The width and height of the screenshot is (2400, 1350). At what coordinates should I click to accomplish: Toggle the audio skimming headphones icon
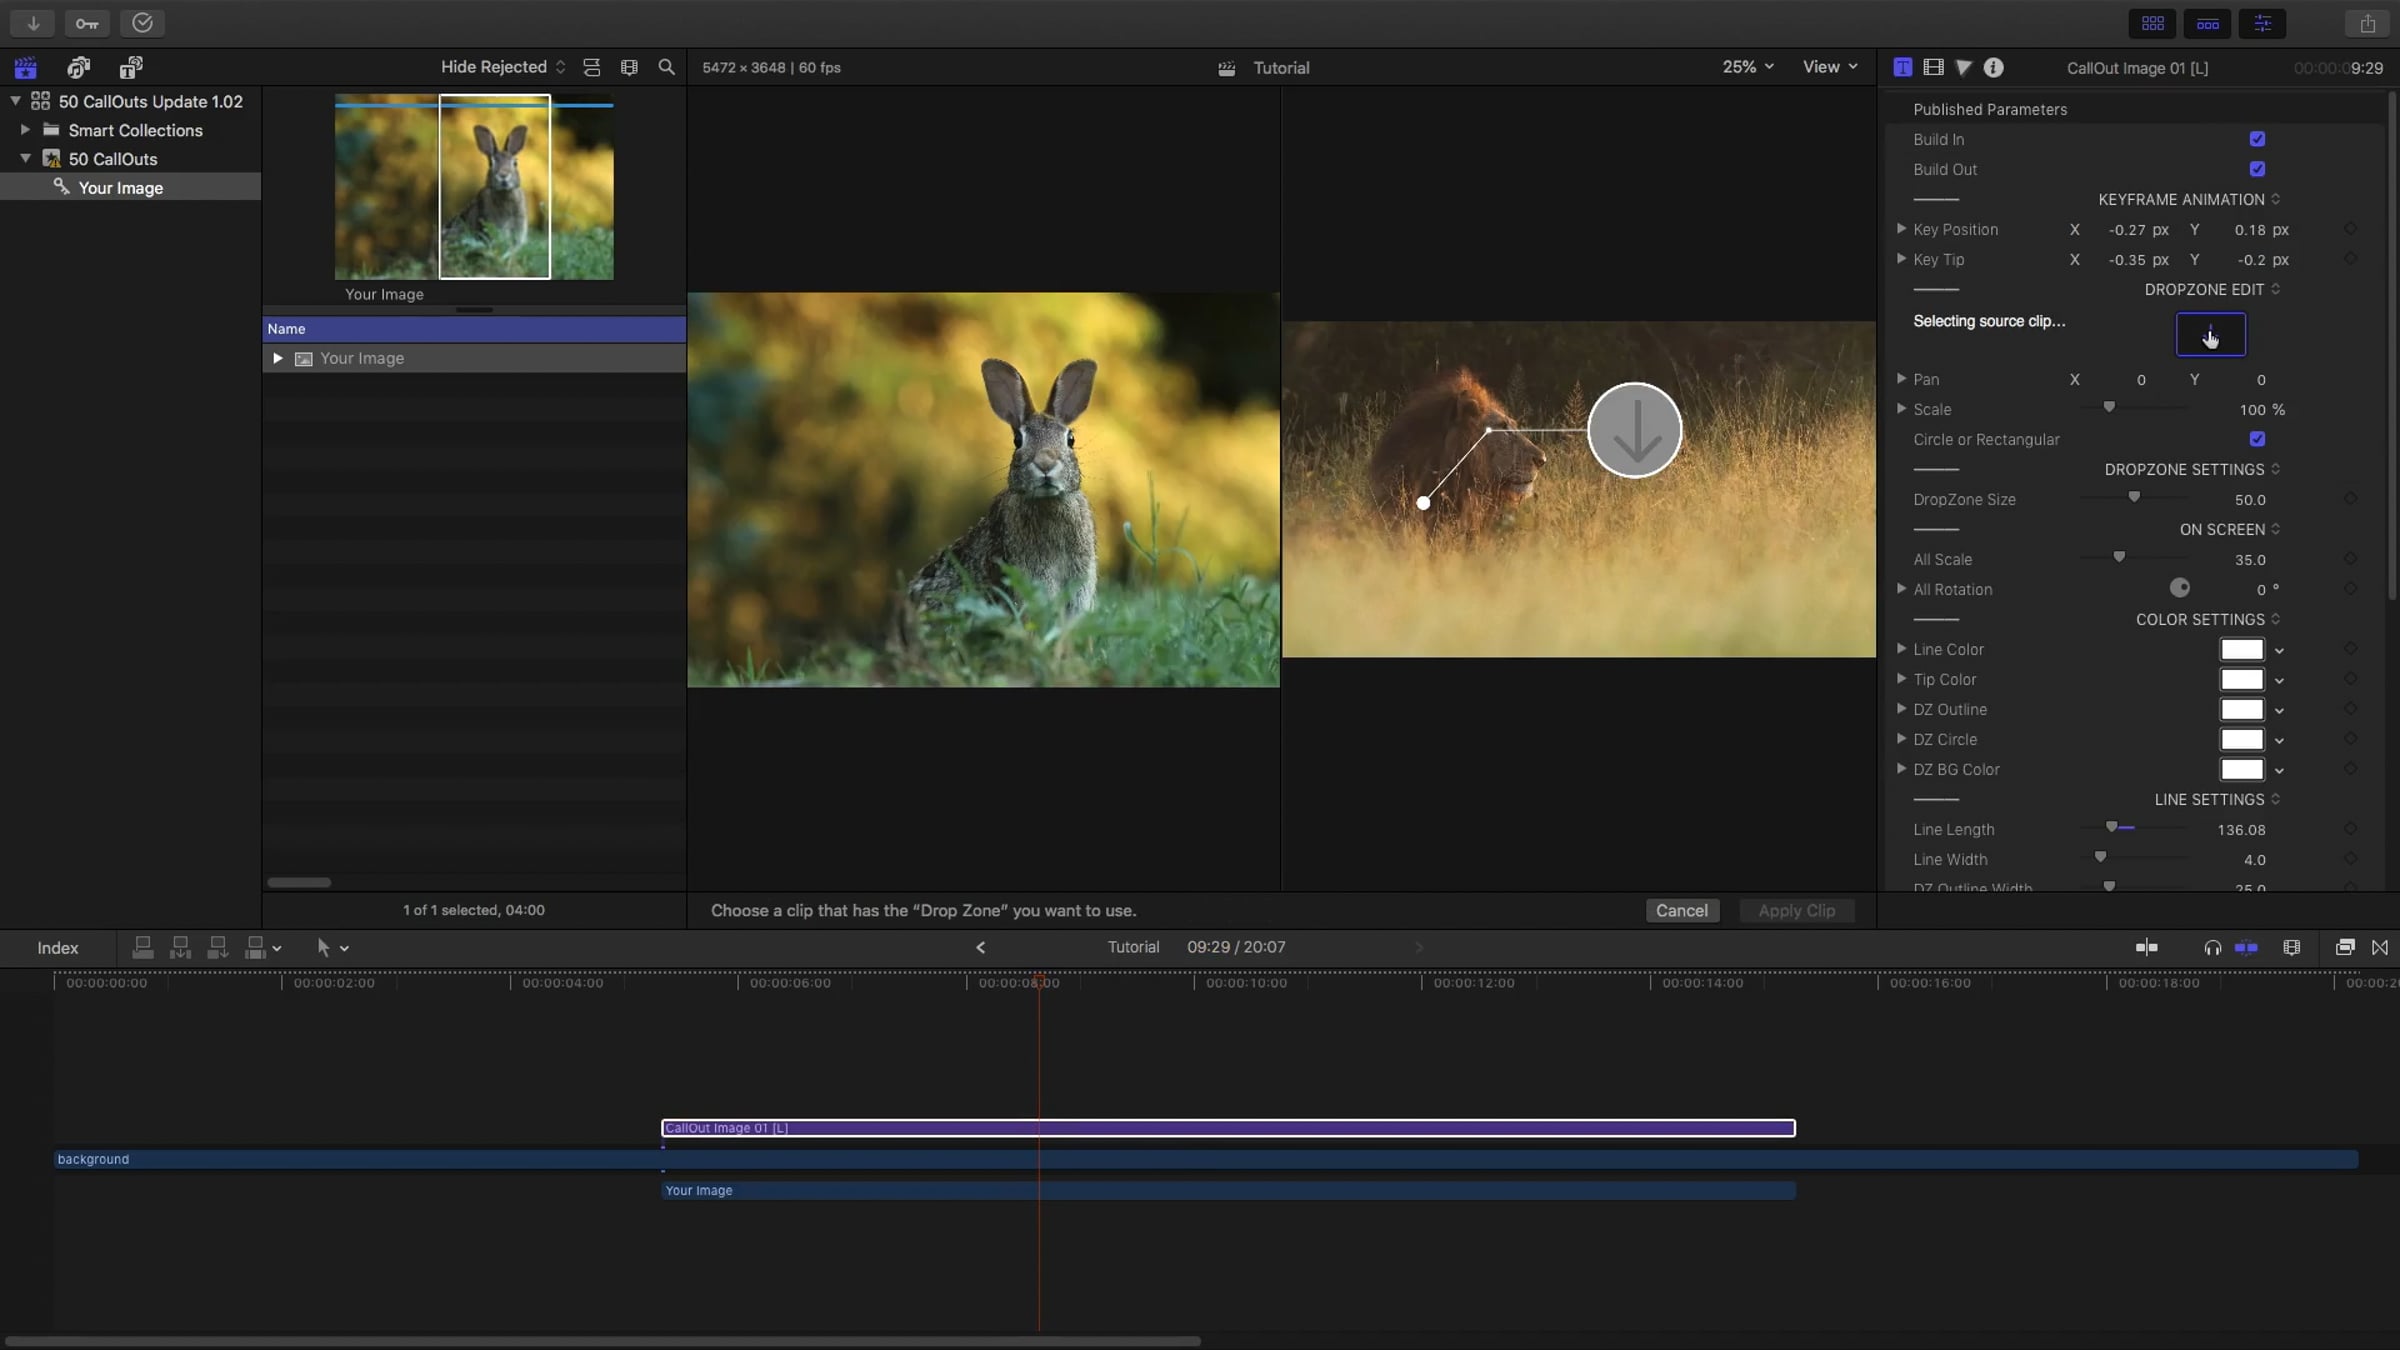[x=2212, y=947]
